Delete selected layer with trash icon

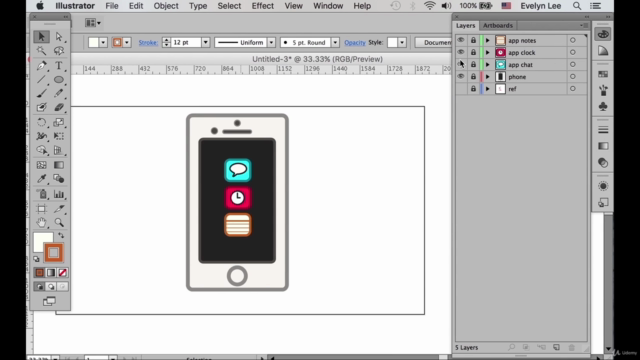coord(571,347)
